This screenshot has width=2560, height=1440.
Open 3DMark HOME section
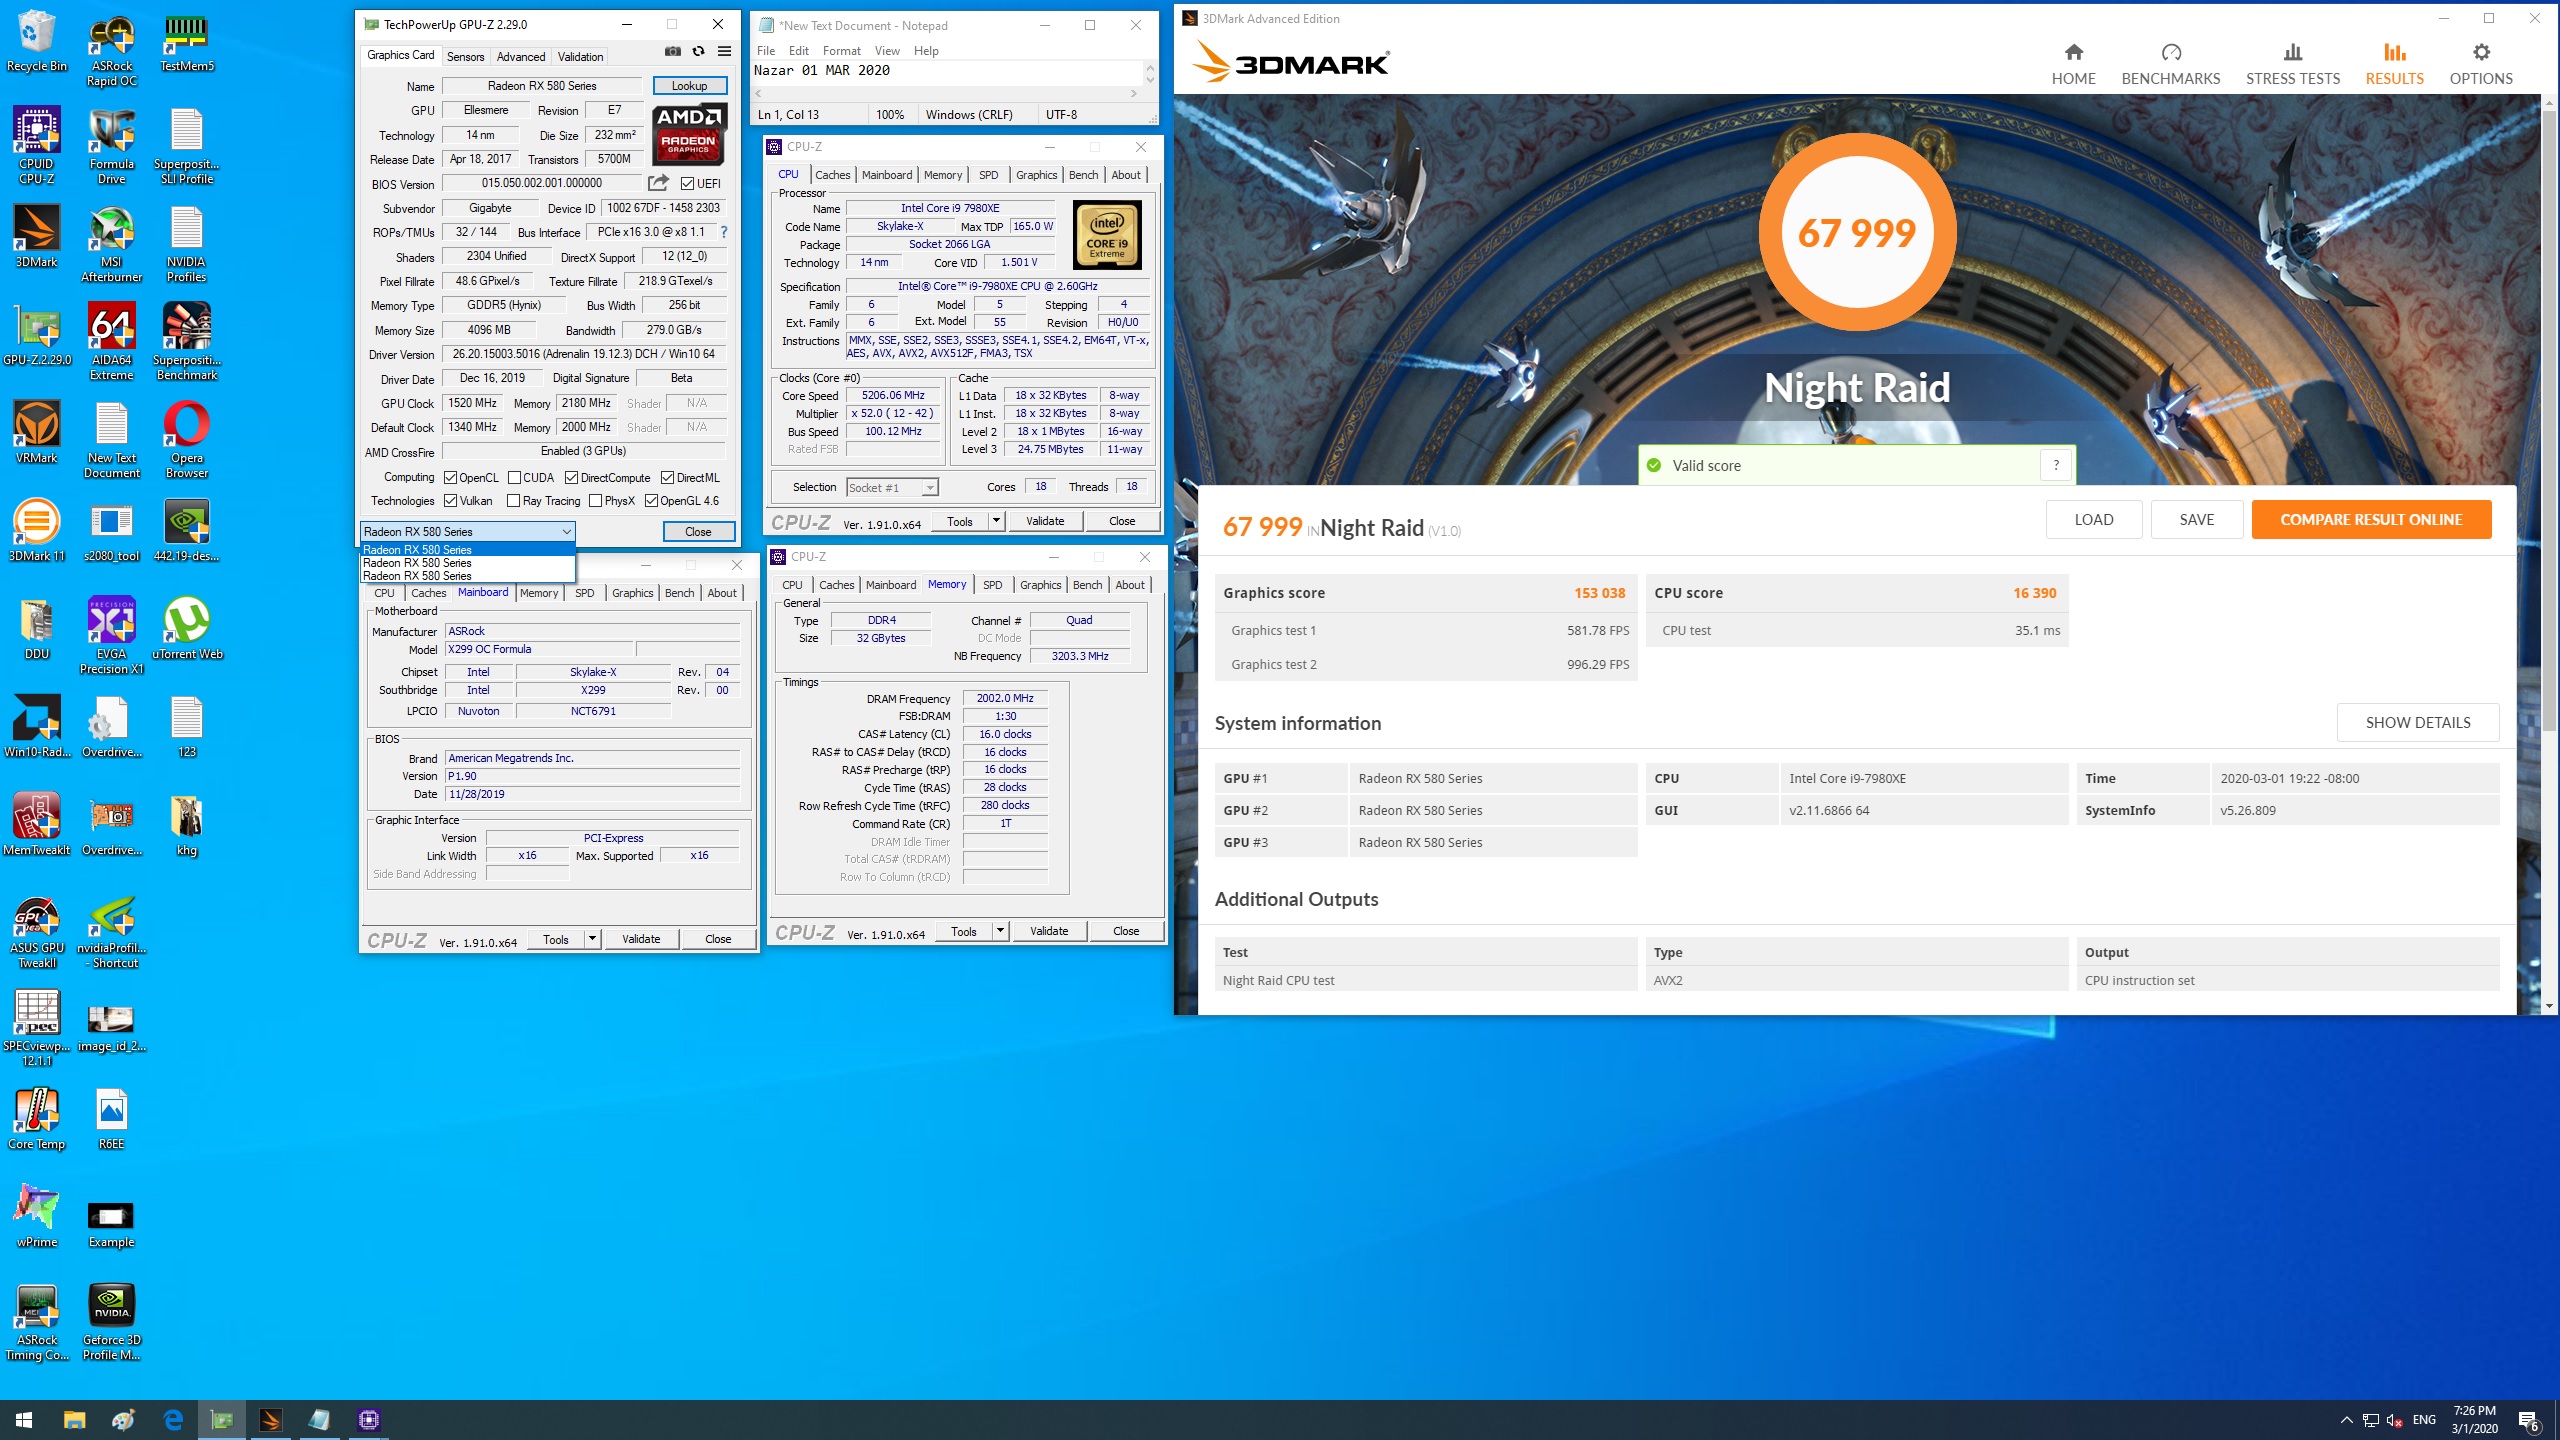point(2073,64)
